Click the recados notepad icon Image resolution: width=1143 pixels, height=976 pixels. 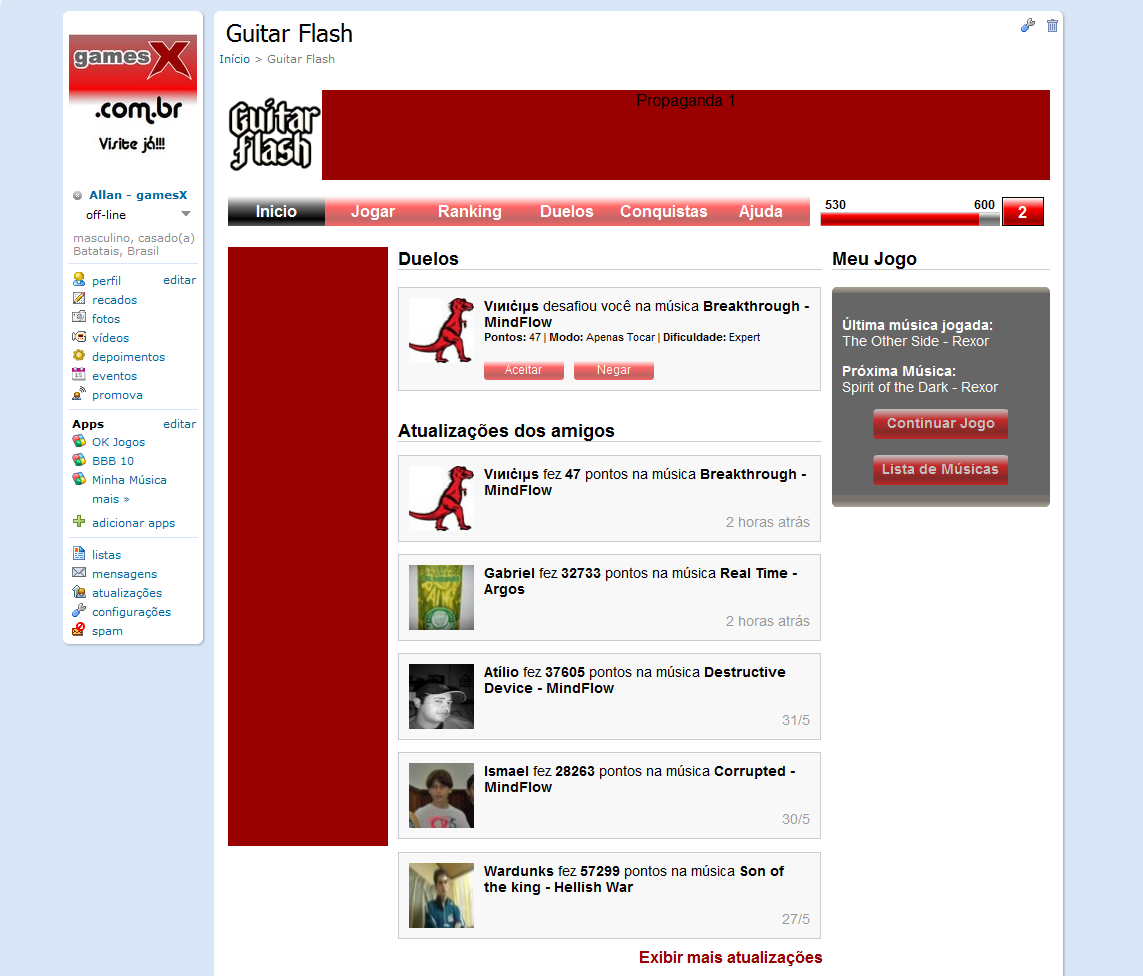[x=79, y=298]
